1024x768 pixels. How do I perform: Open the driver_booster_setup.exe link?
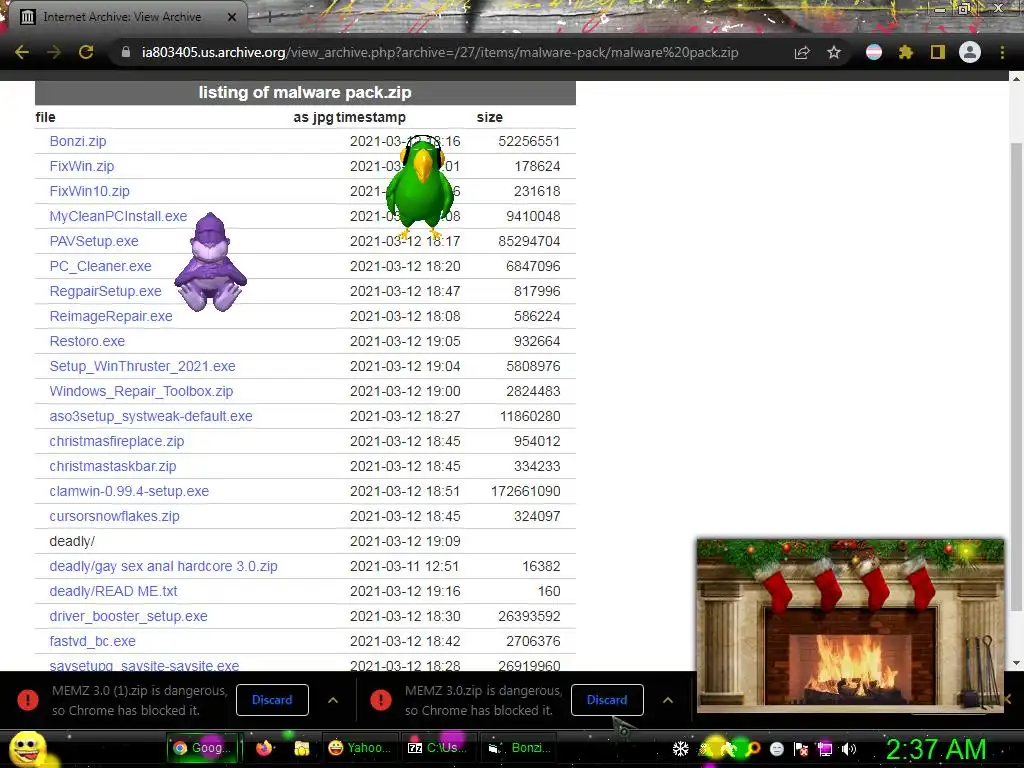coord(129,616)
